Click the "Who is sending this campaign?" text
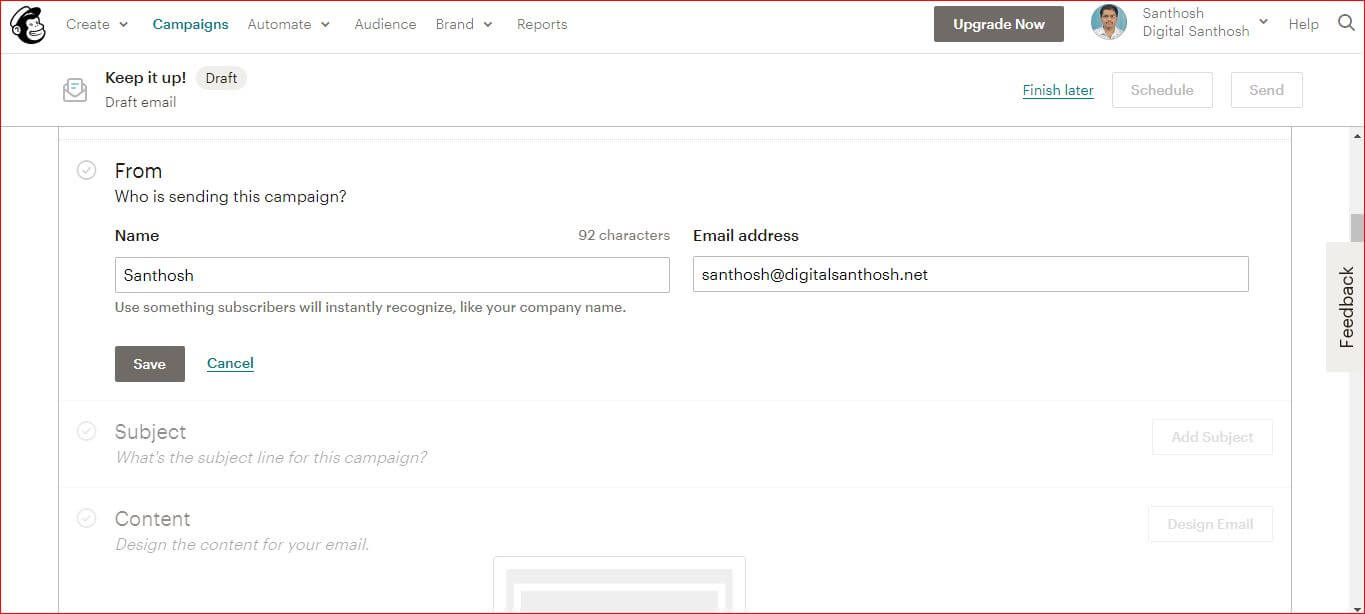 coord(231,196)
